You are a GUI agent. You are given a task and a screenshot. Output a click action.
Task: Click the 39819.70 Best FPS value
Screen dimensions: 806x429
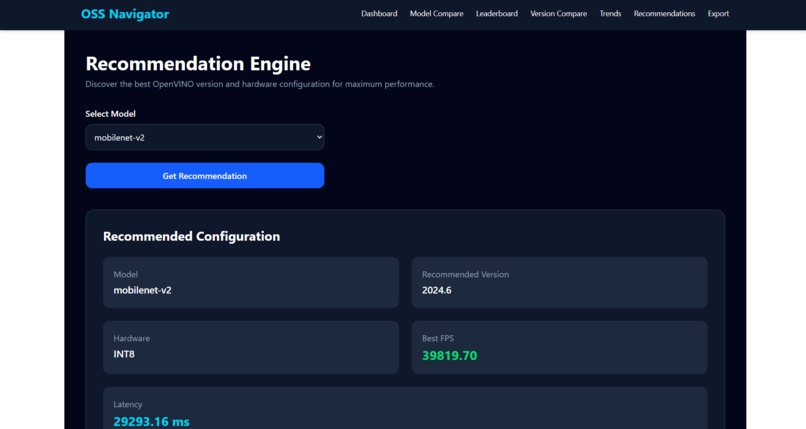click(x=449, y=356)
